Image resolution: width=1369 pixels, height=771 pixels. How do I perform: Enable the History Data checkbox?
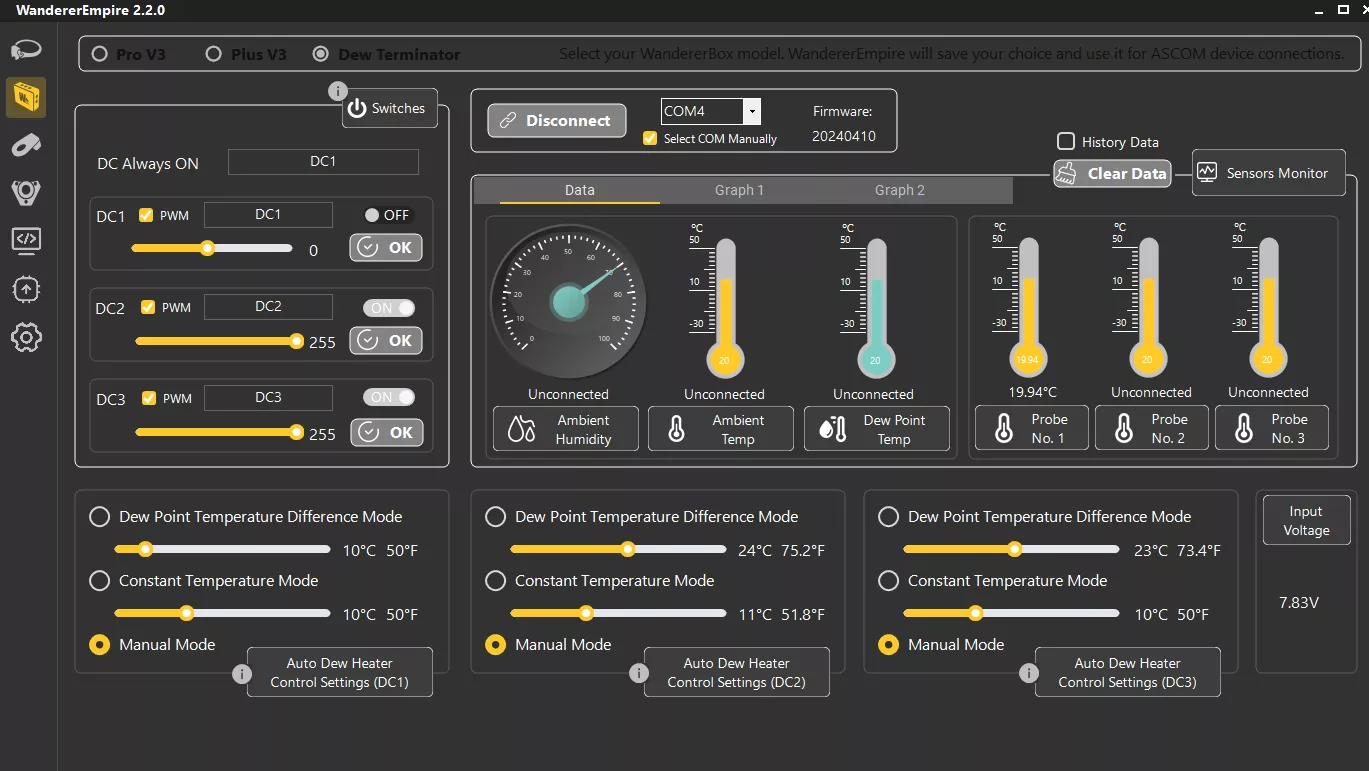click(x=1066, y=142)
